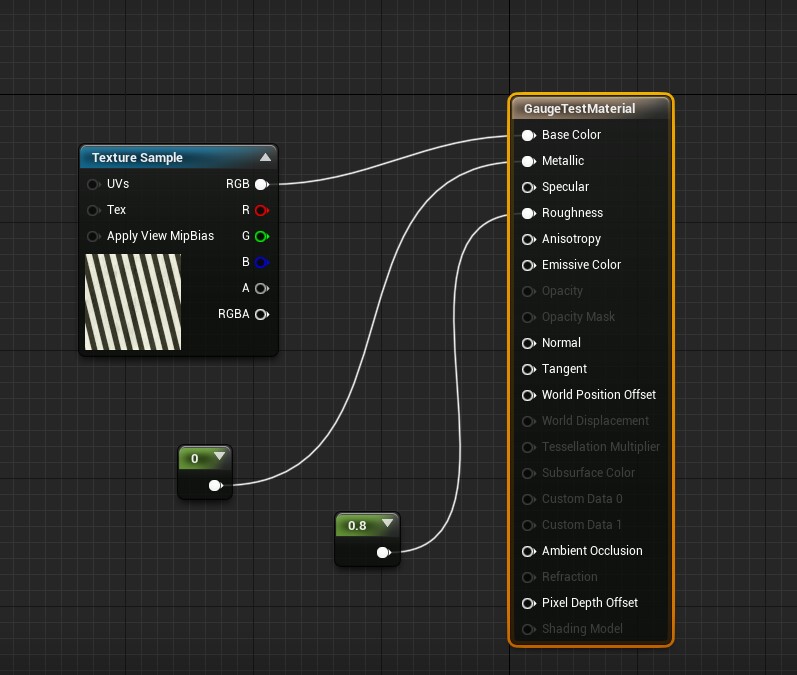Expand the 0 constant node arrow

pyautogui.click(x=219, y=457)
